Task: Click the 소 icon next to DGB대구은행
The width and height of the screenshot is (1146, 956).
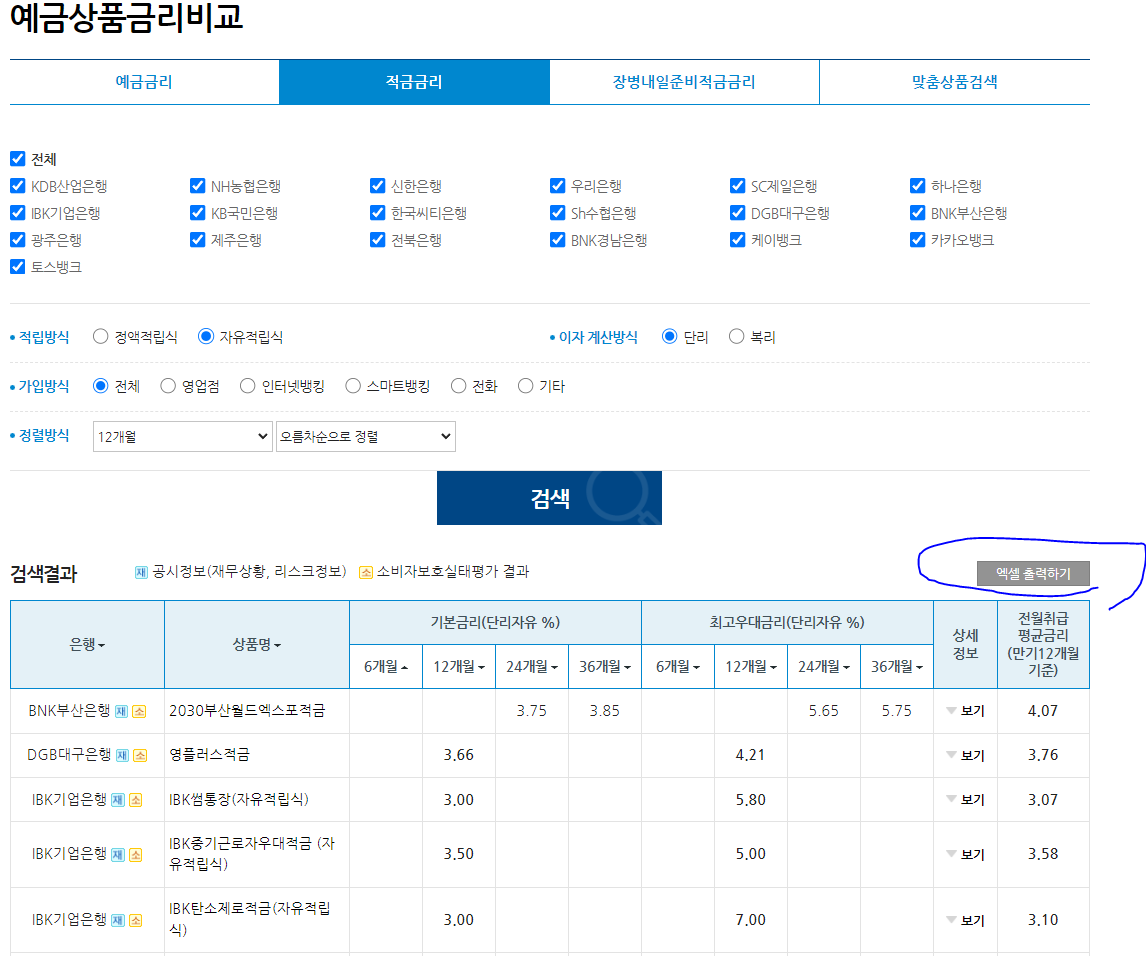Action: pos(140,755)
